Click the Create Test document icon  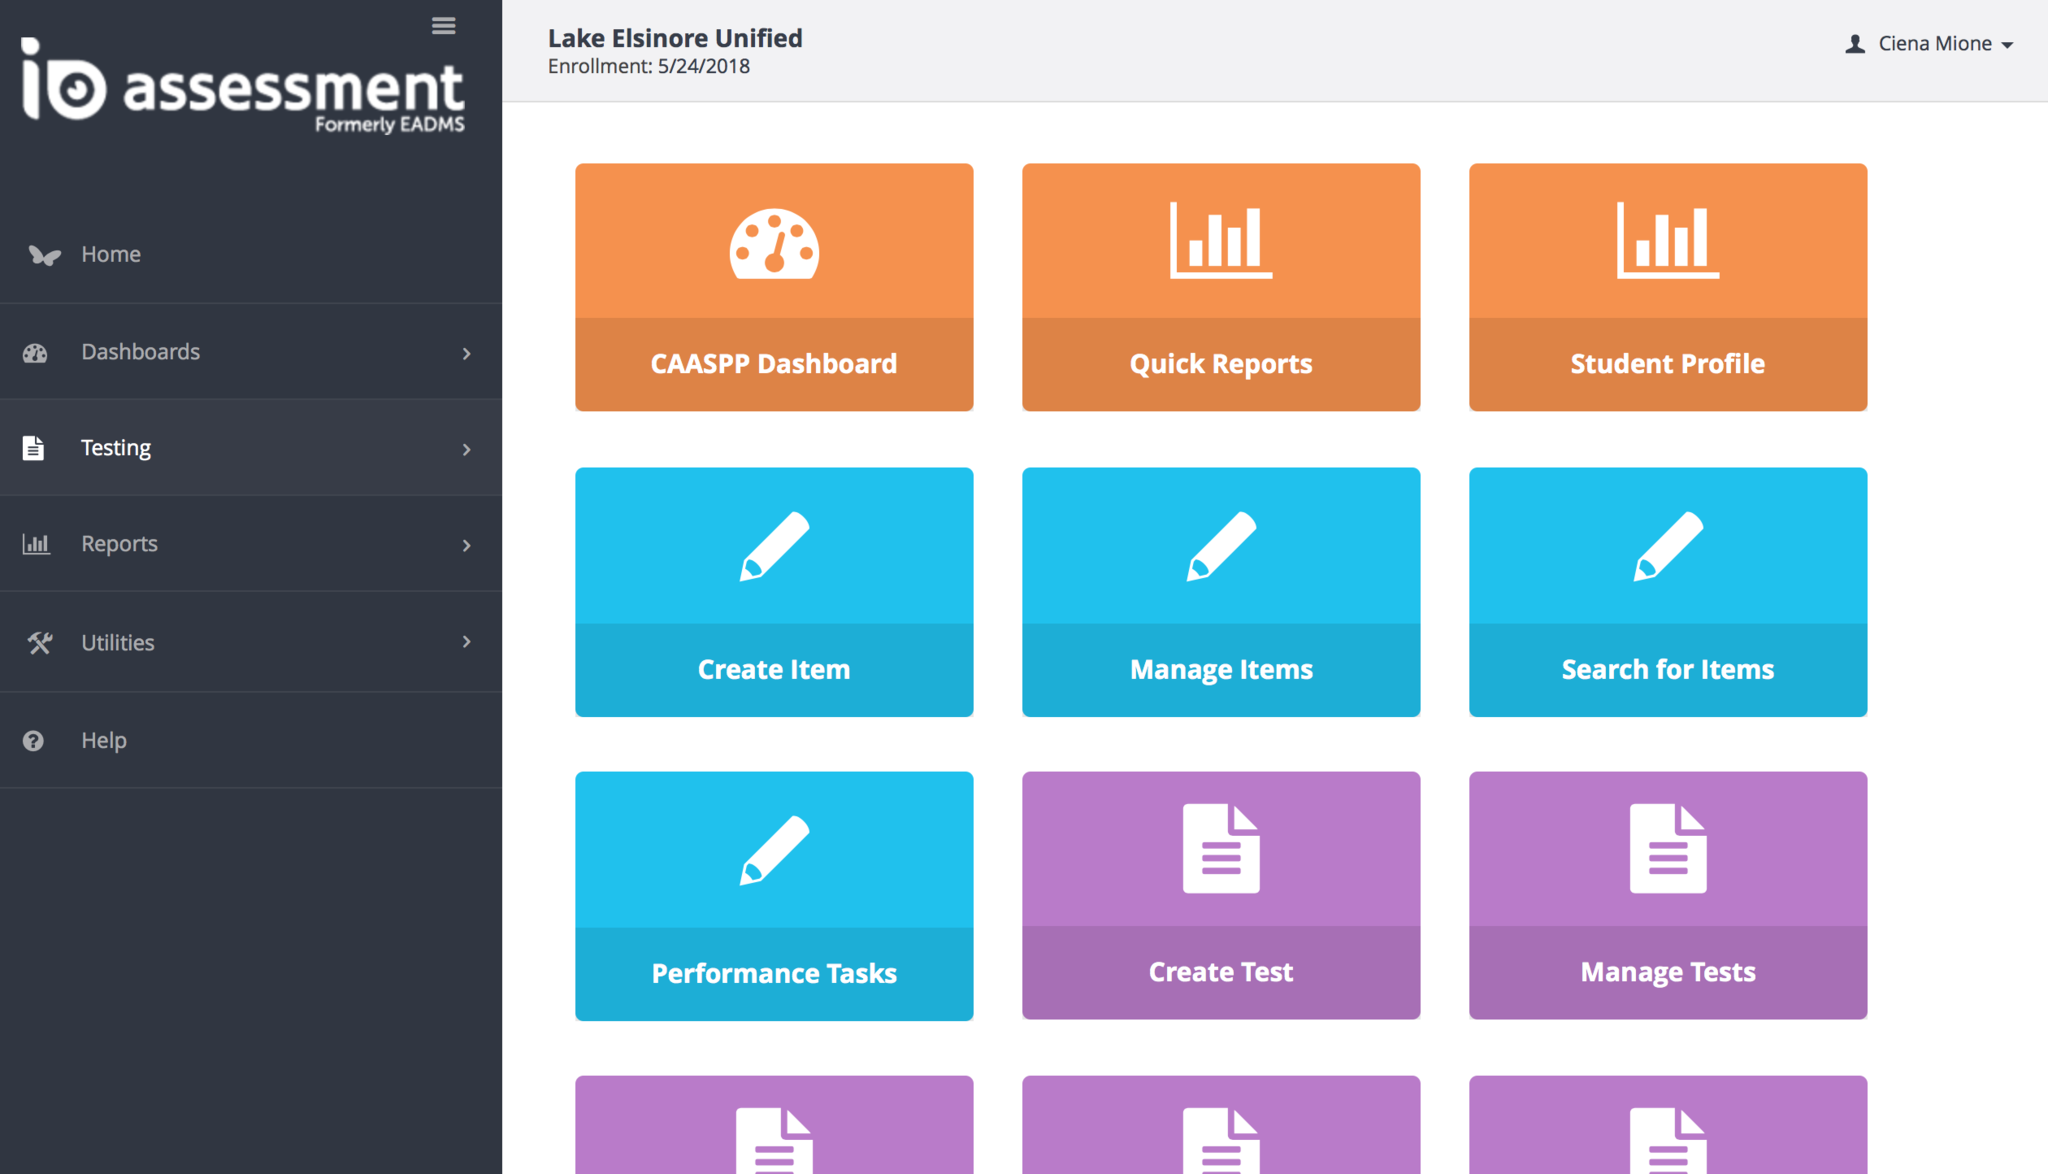[x=1220, y=848]
